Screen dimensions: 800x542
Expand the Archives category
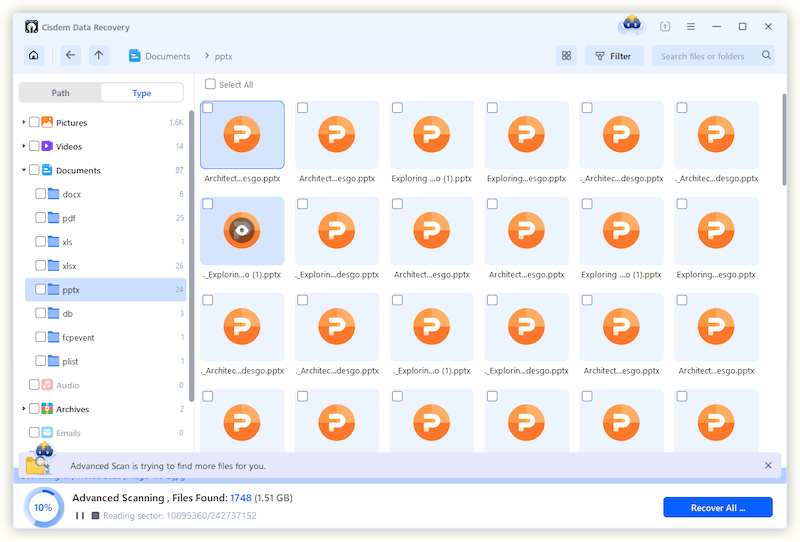pyautogui.click(x=23, y=409)
